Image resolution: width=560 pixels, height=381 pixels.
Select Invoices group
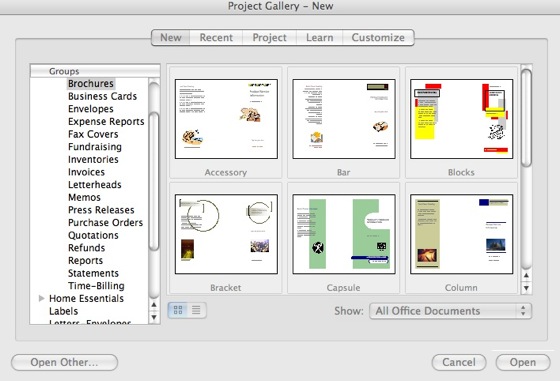(x=86, y=172)
